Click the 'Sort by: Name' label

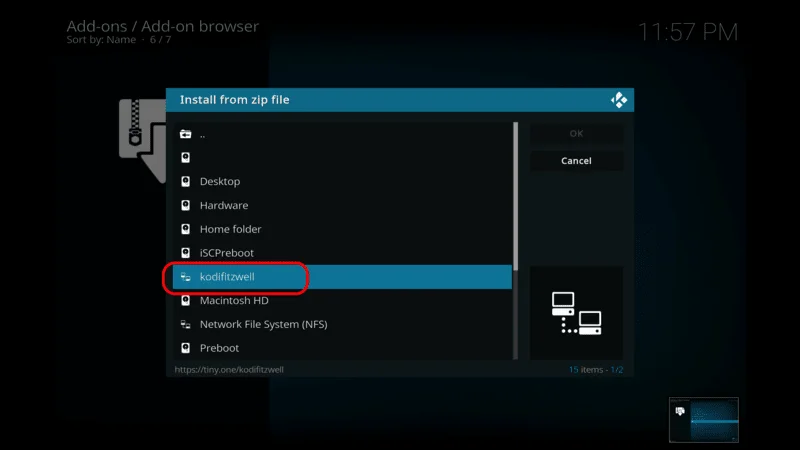coord(101,40)
